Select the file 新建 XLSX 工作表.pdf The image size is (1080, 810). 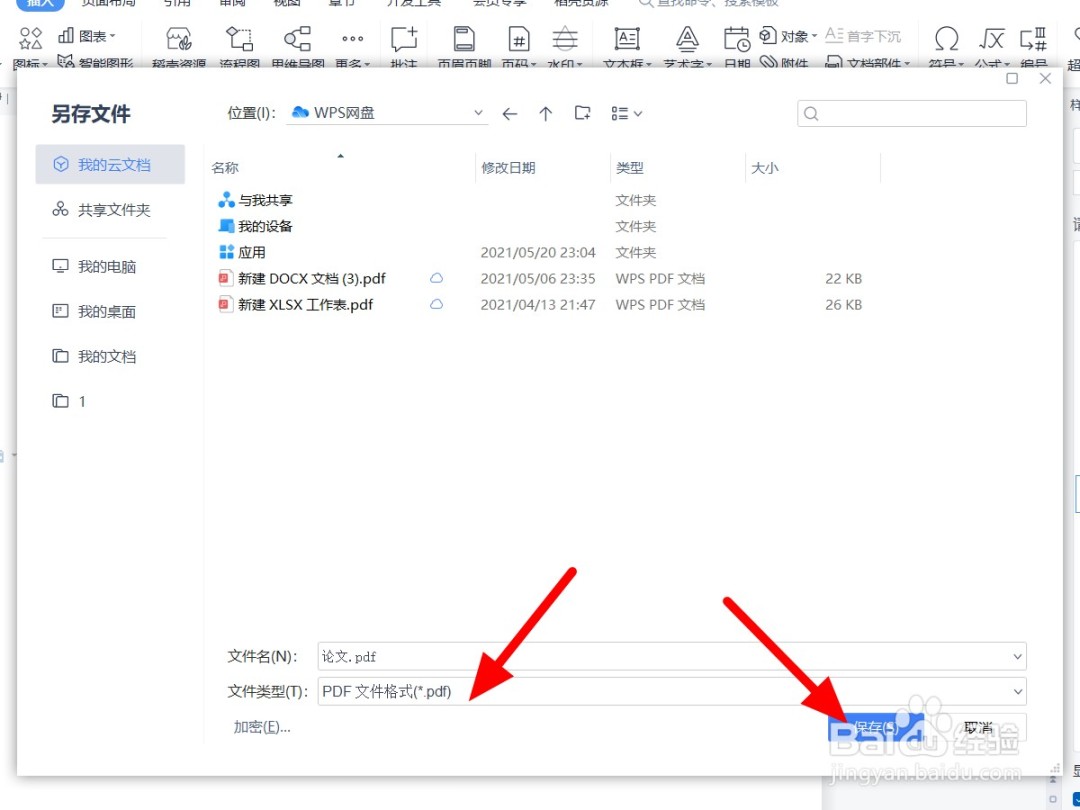click(541, 304)
